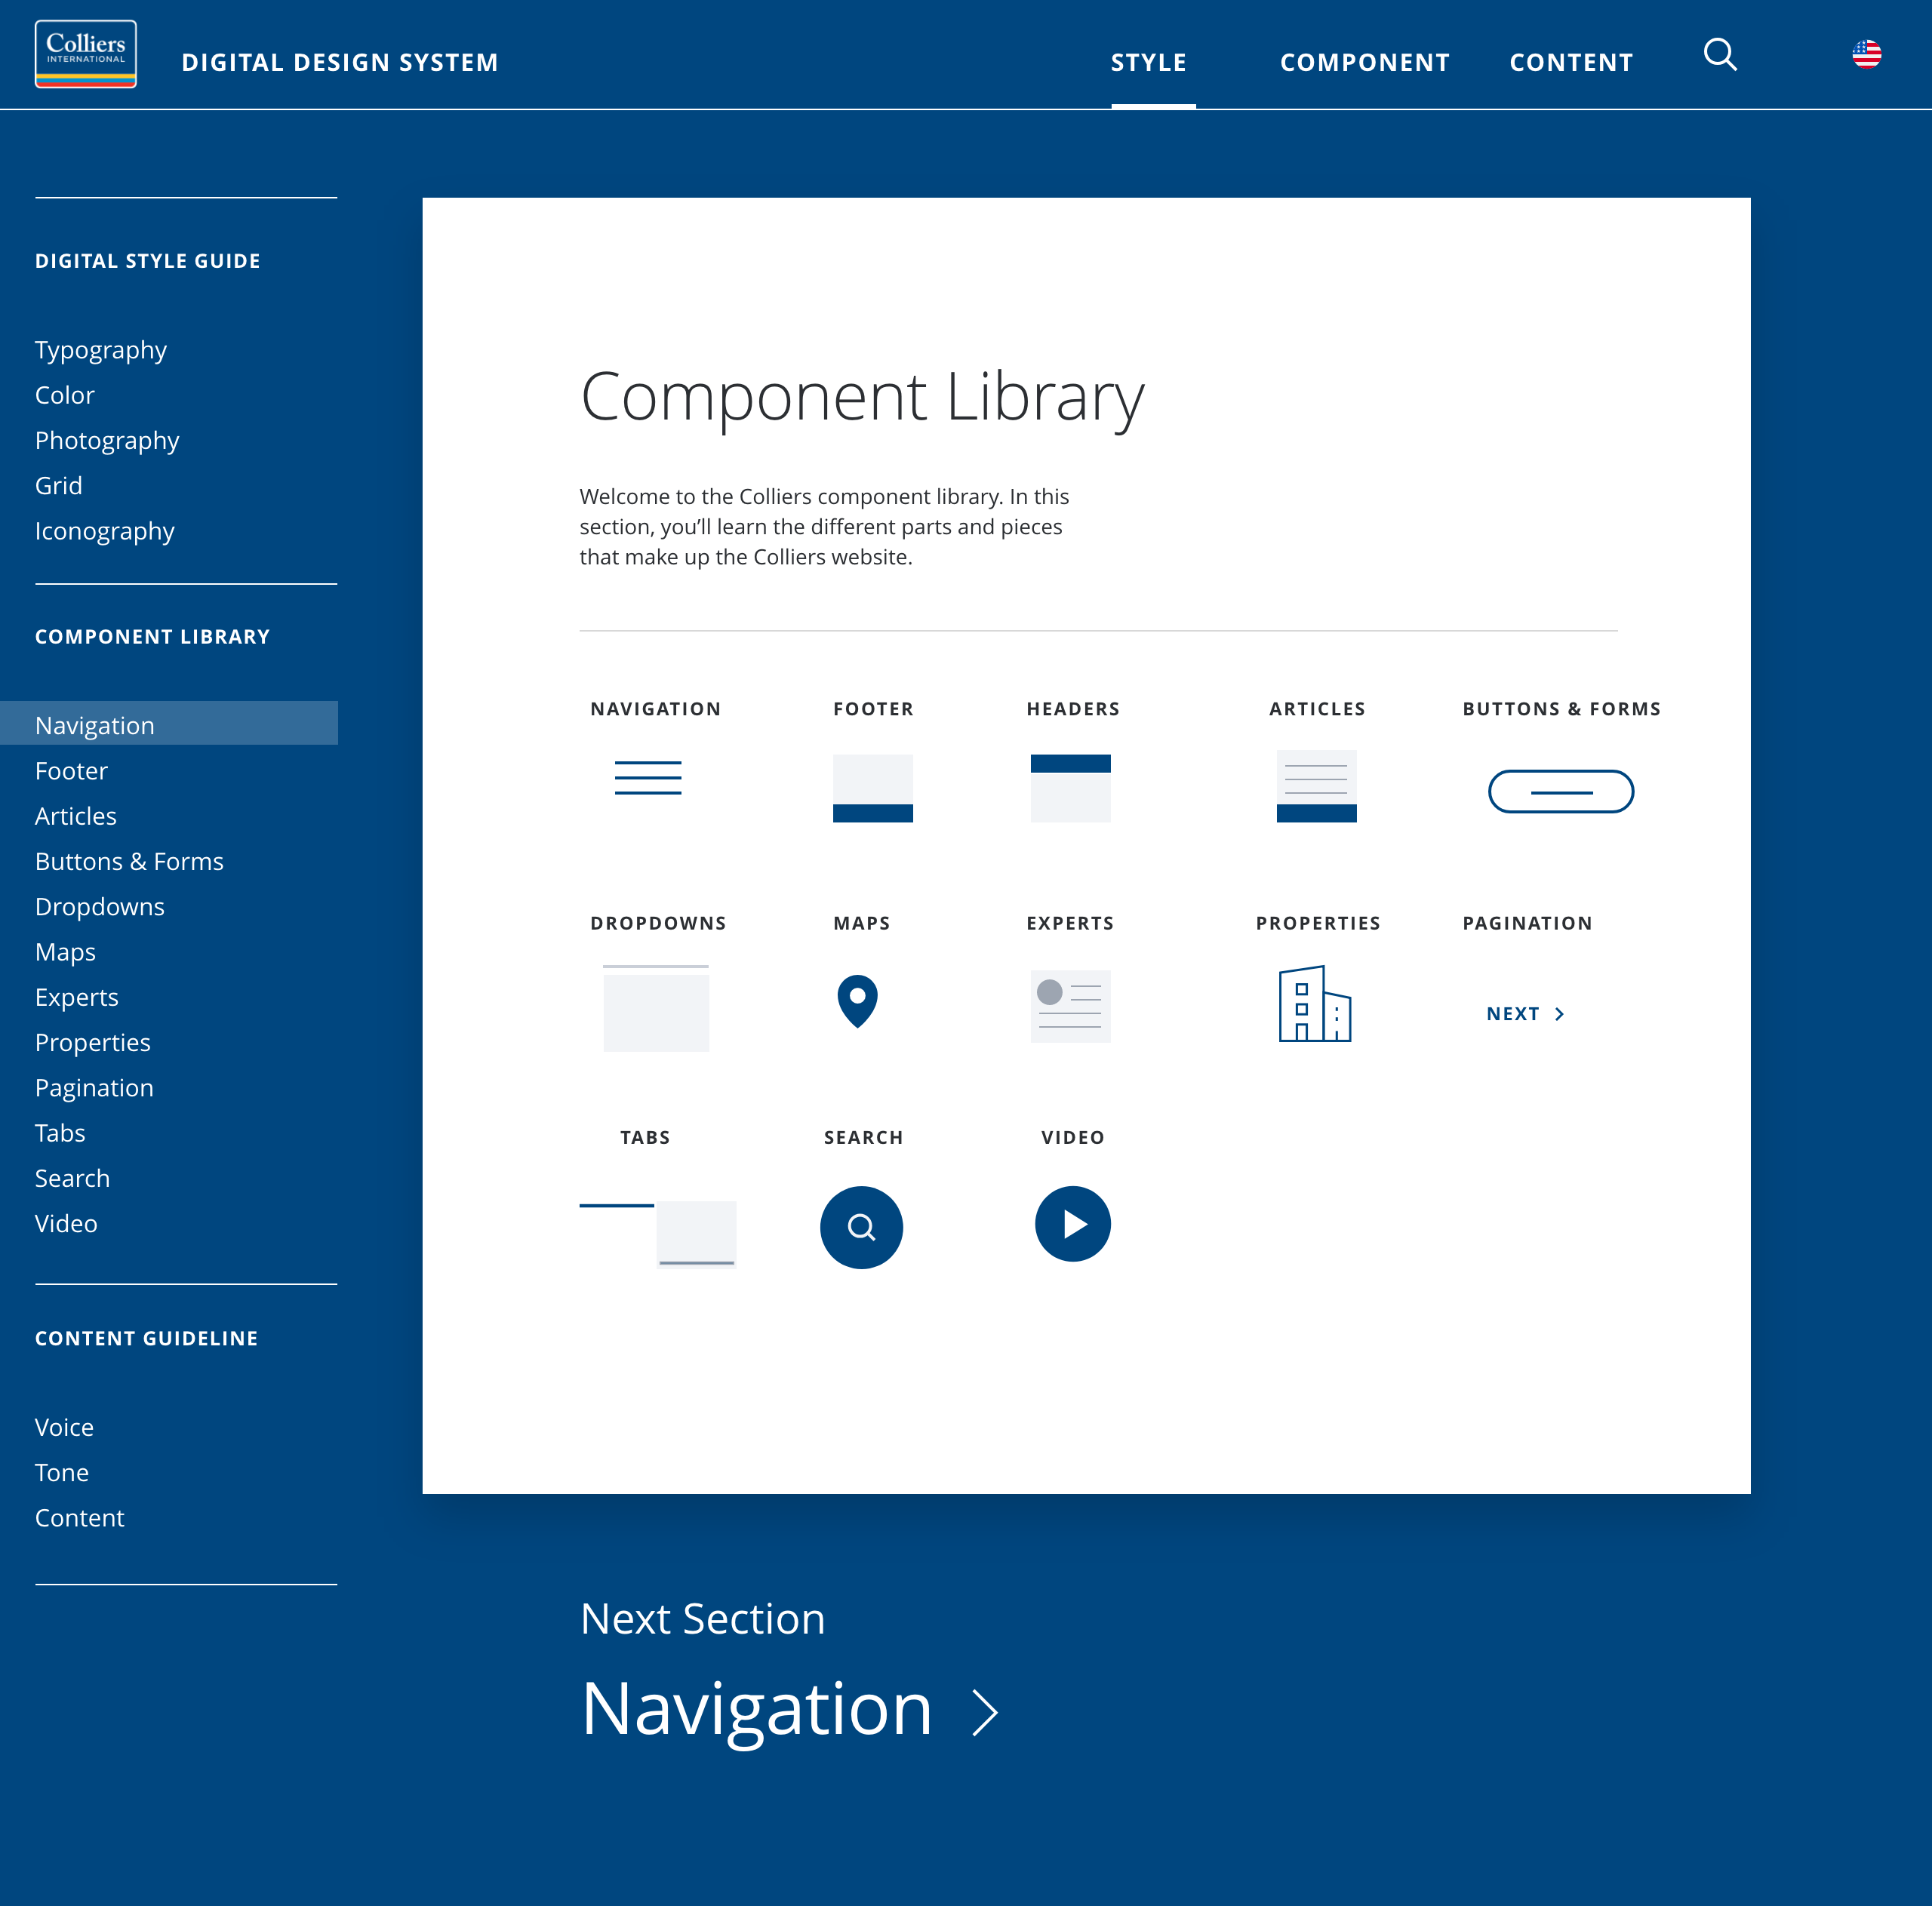1932x1906 pixels.
Task: Switch to the COMPONENT tab
Action: coord(1365,62)
